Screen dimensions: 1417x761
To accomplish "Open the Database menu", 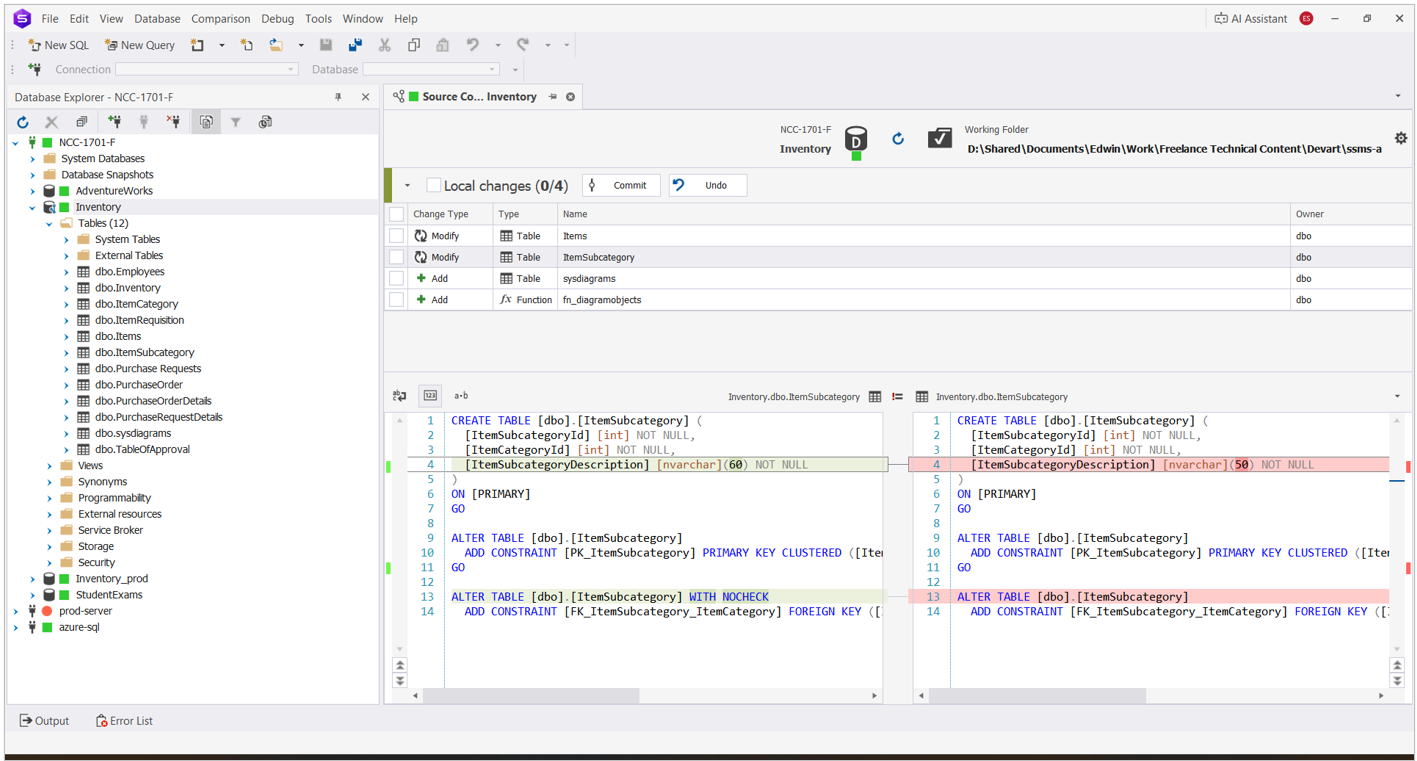I will coord(157,18).
